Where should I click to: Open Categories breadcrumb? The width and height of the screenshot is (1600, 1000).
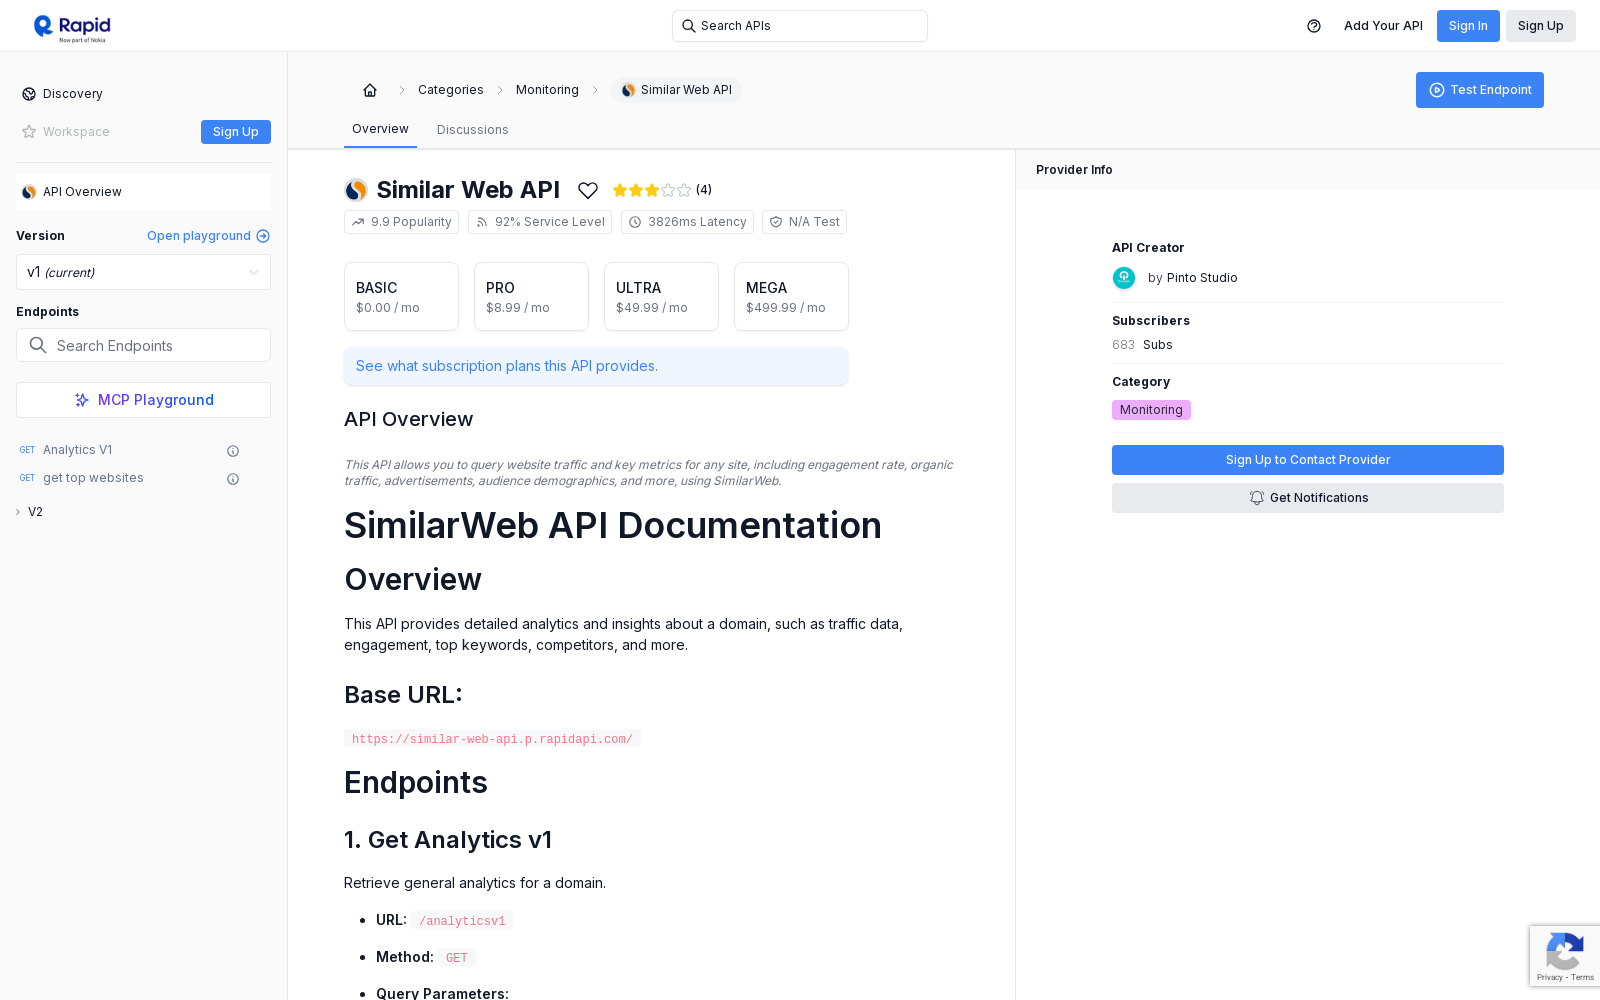451,90
